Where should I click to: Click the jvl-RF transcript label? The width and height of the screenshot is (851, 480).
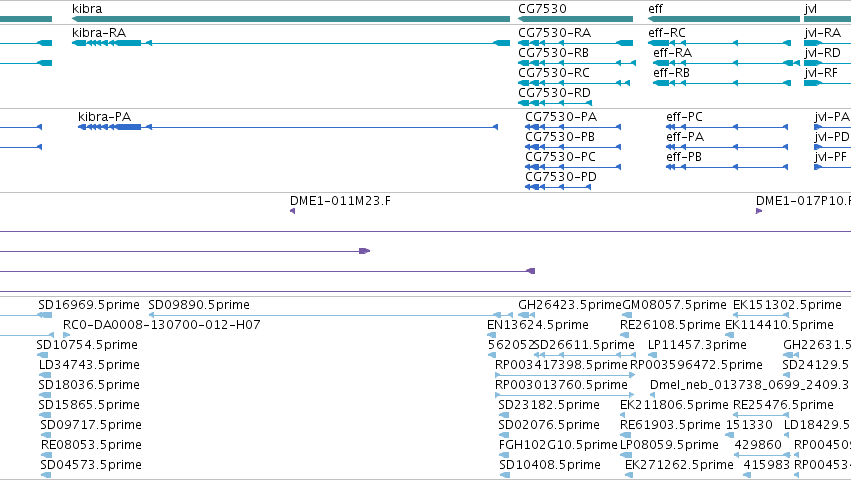pyautogui.click(x=822, y=73)
